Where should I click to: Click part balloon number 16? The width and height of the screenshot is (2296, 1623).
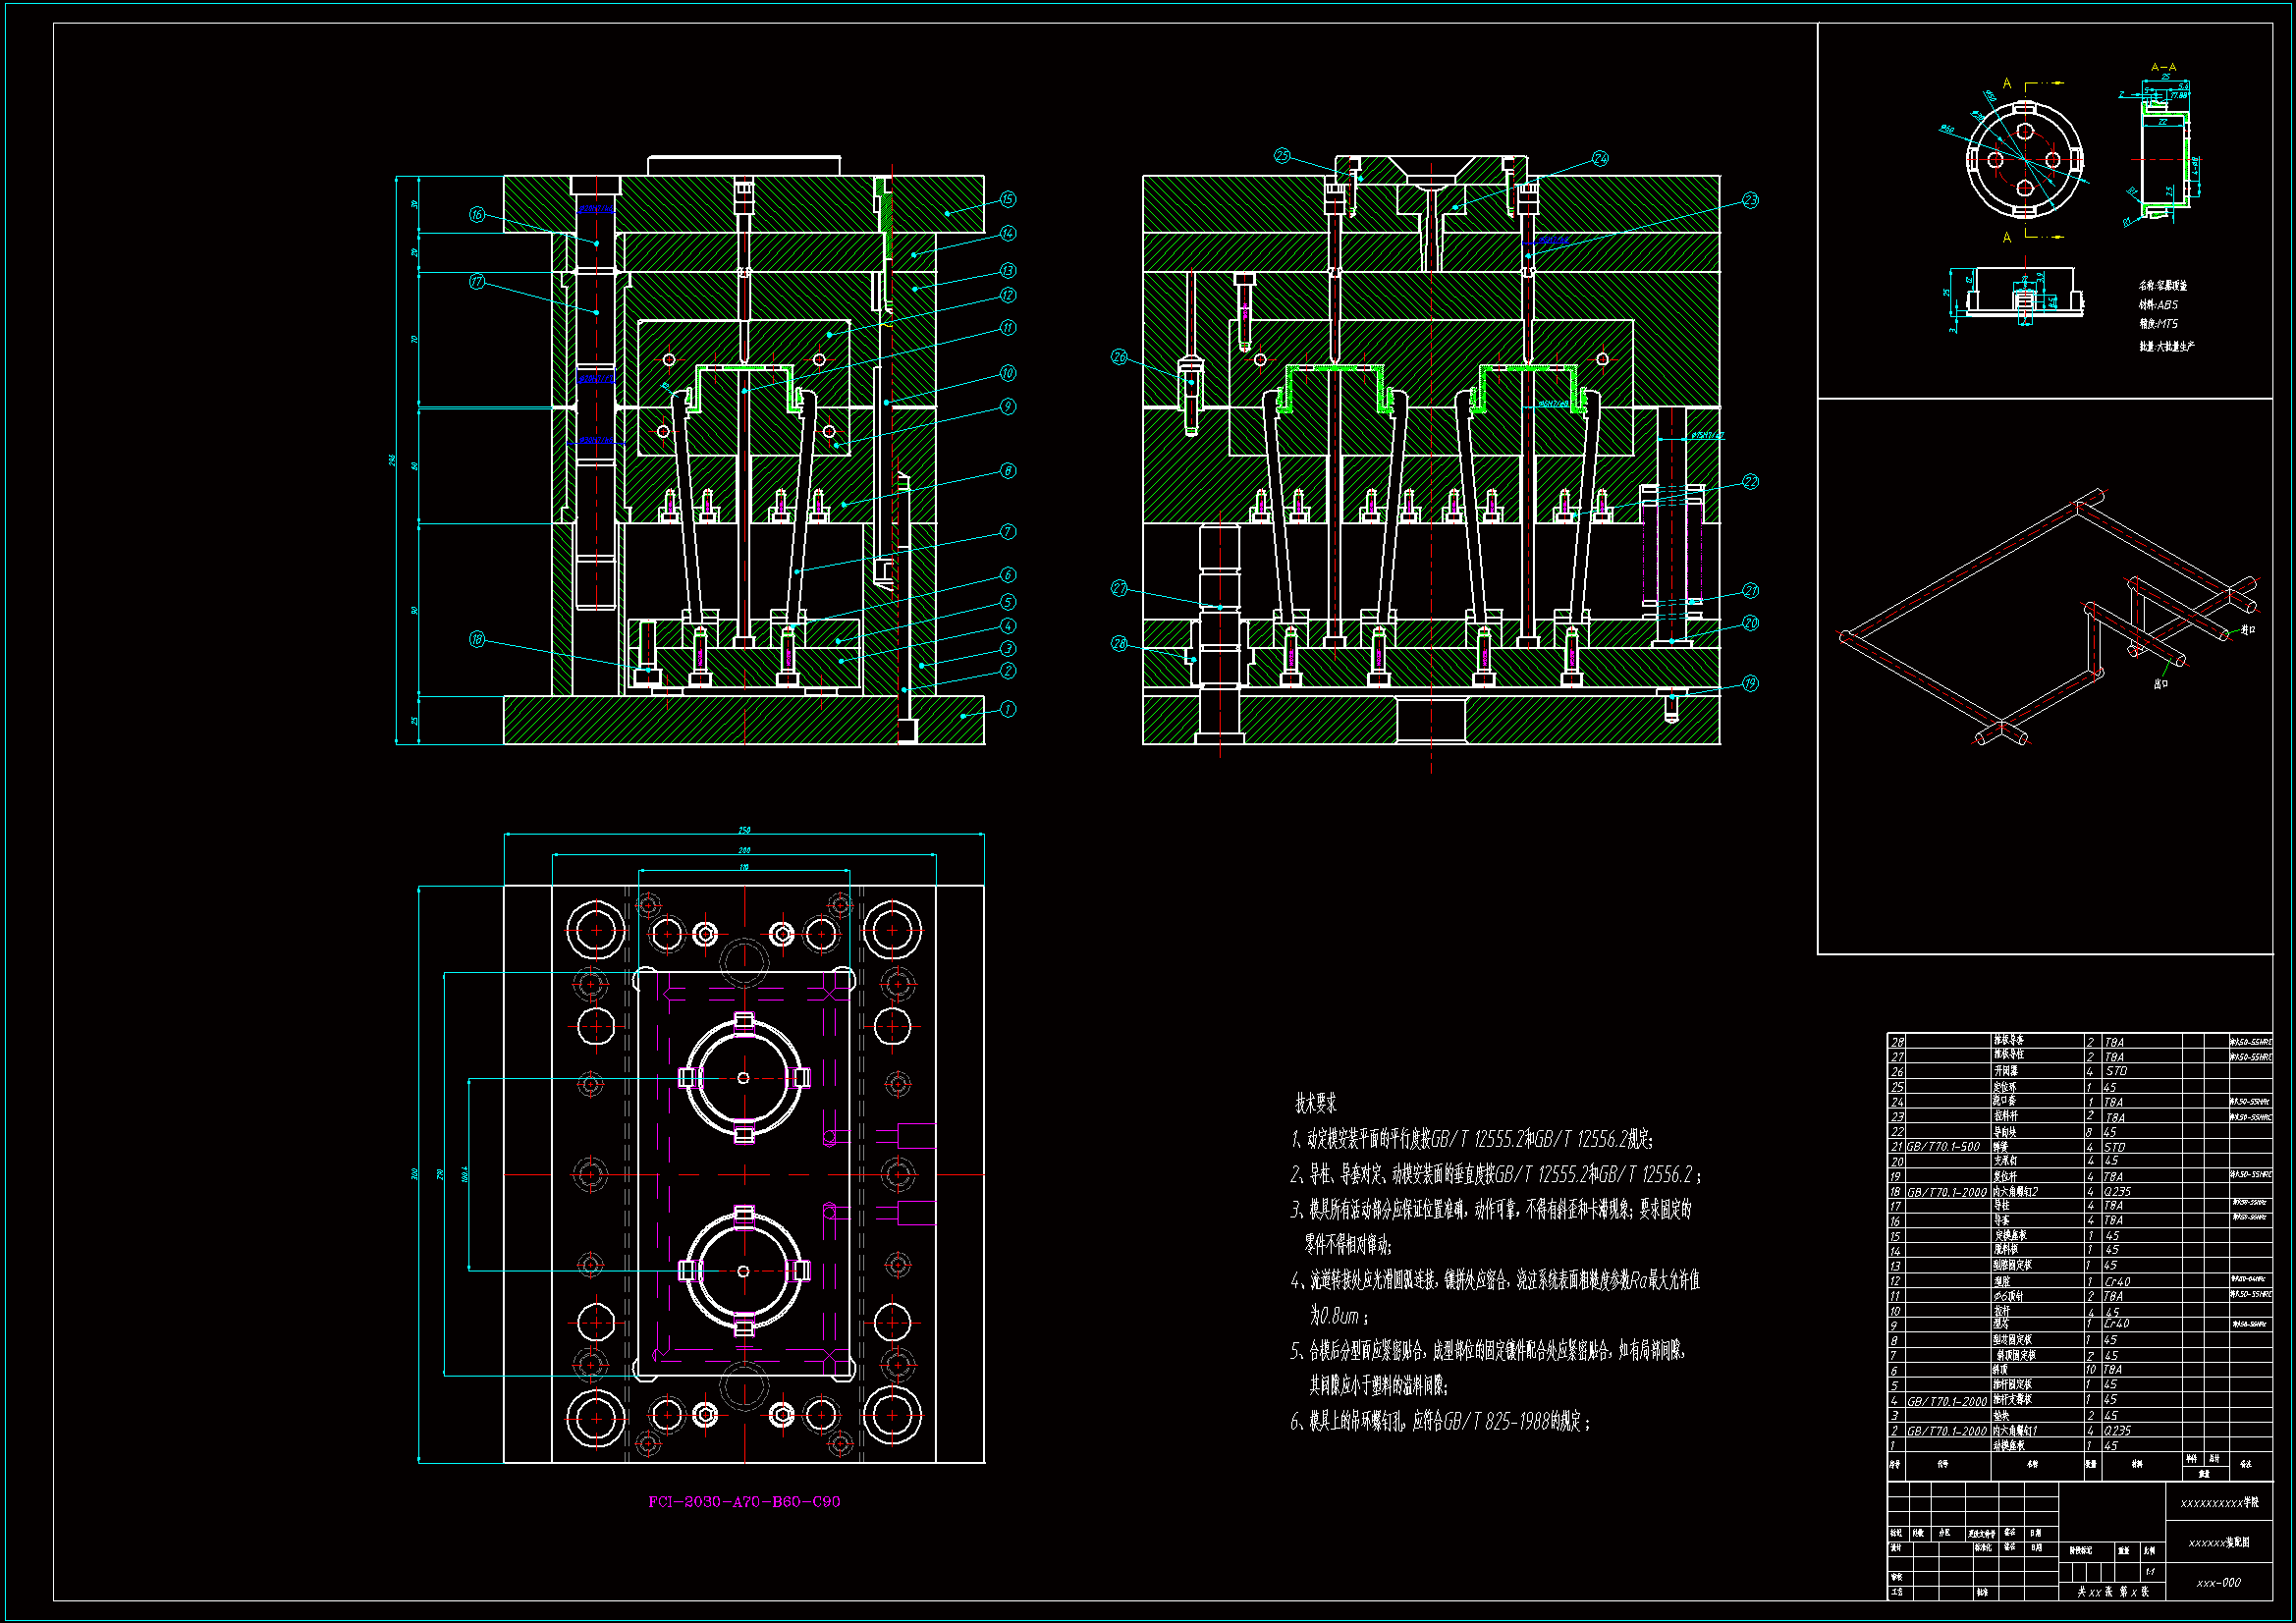coord(477,215)
